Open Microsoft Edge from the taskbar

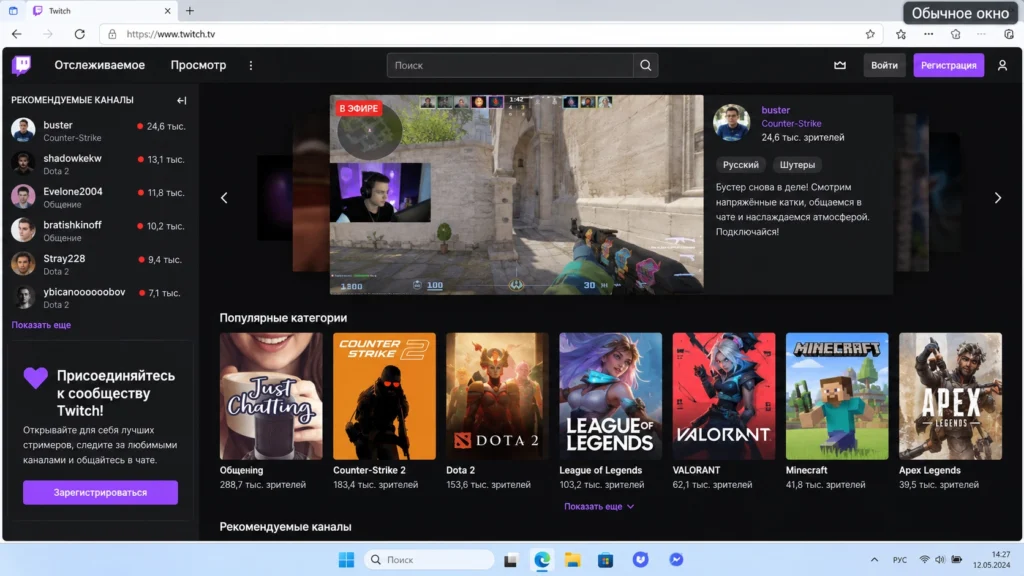point(542,560)
